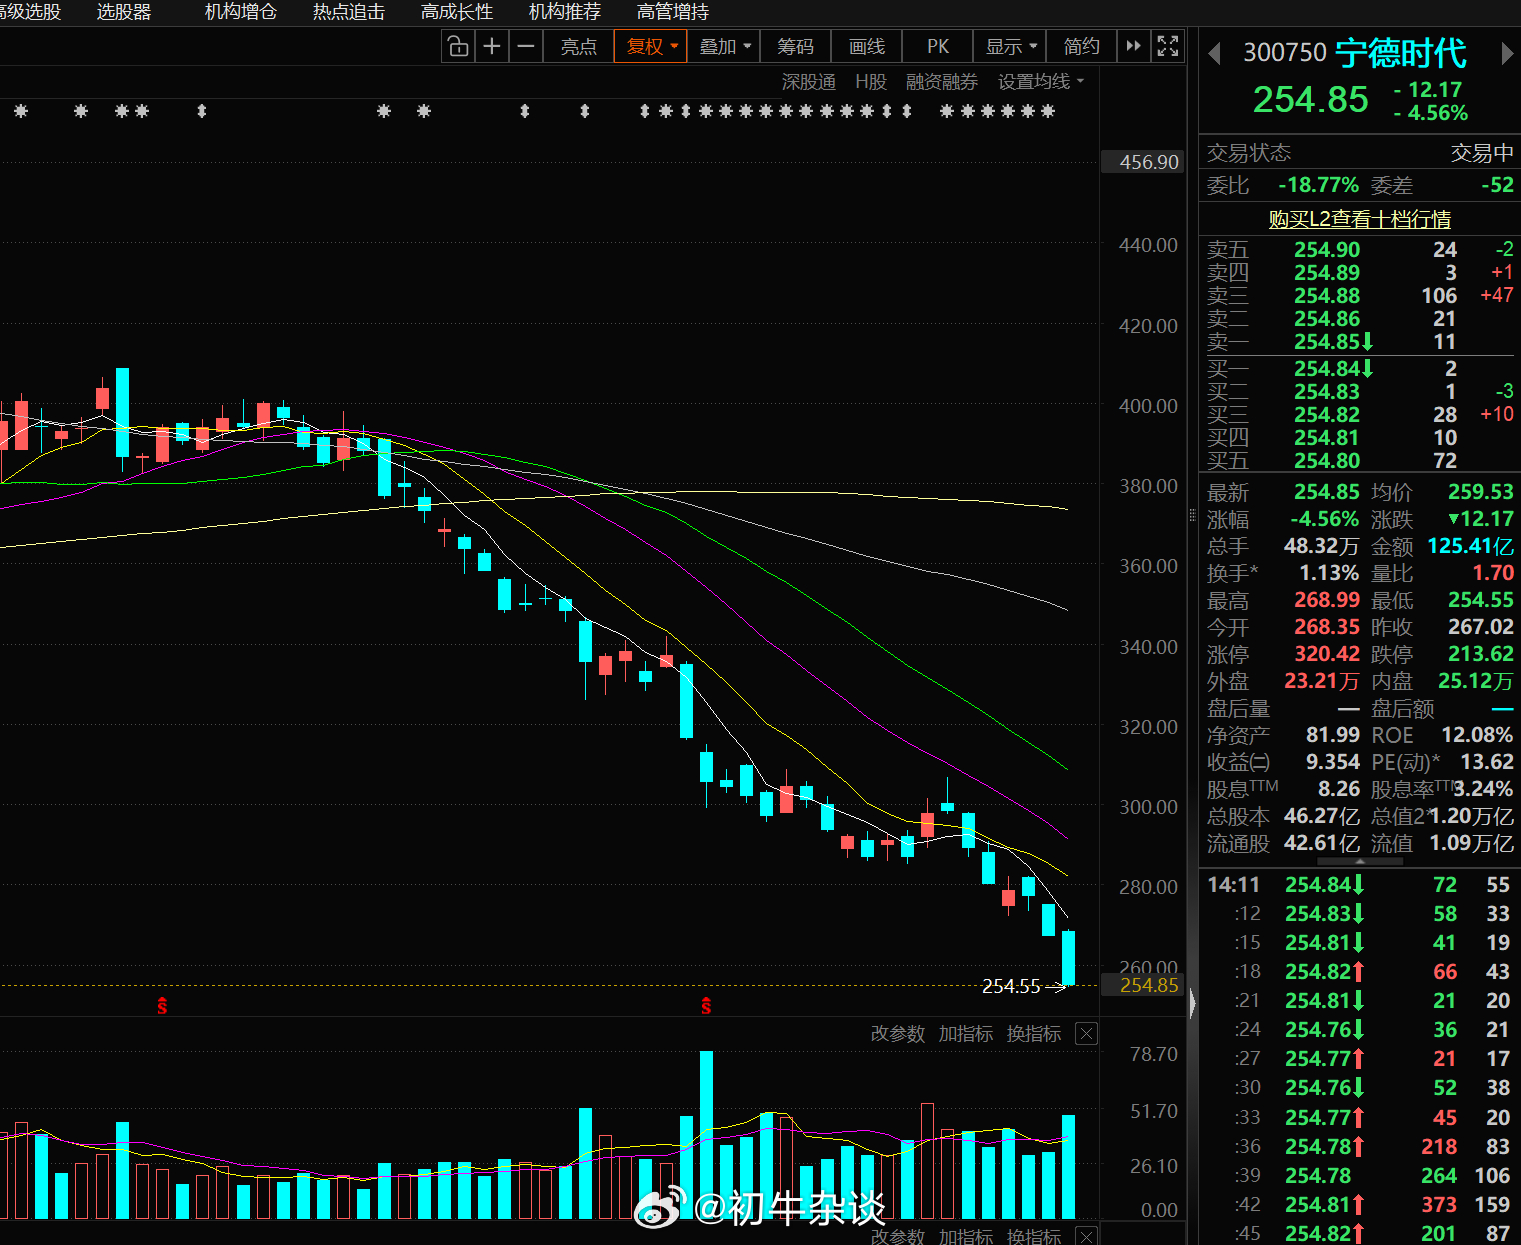1521x1245 pixels.
Task: Click the 深股通 tag
Action: pos(808,82)
